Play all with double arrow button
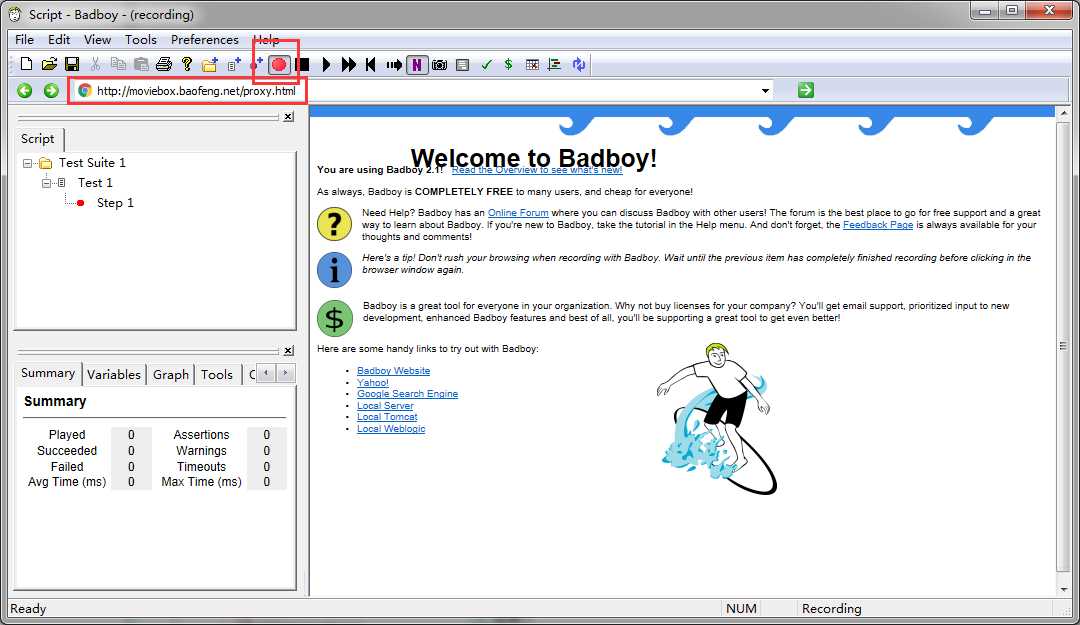Image resolution: width=1080 pixels, height=625 pixels. [349, 65]
